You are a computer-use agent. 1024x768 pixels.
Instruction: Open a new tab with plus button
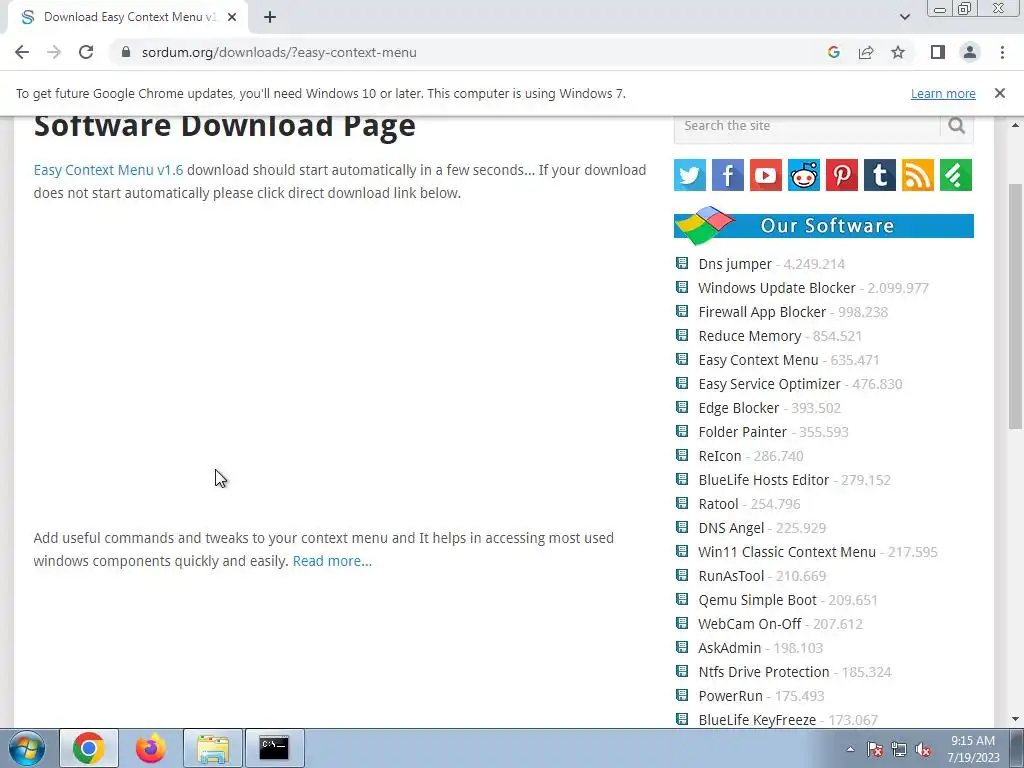[270, 17]
